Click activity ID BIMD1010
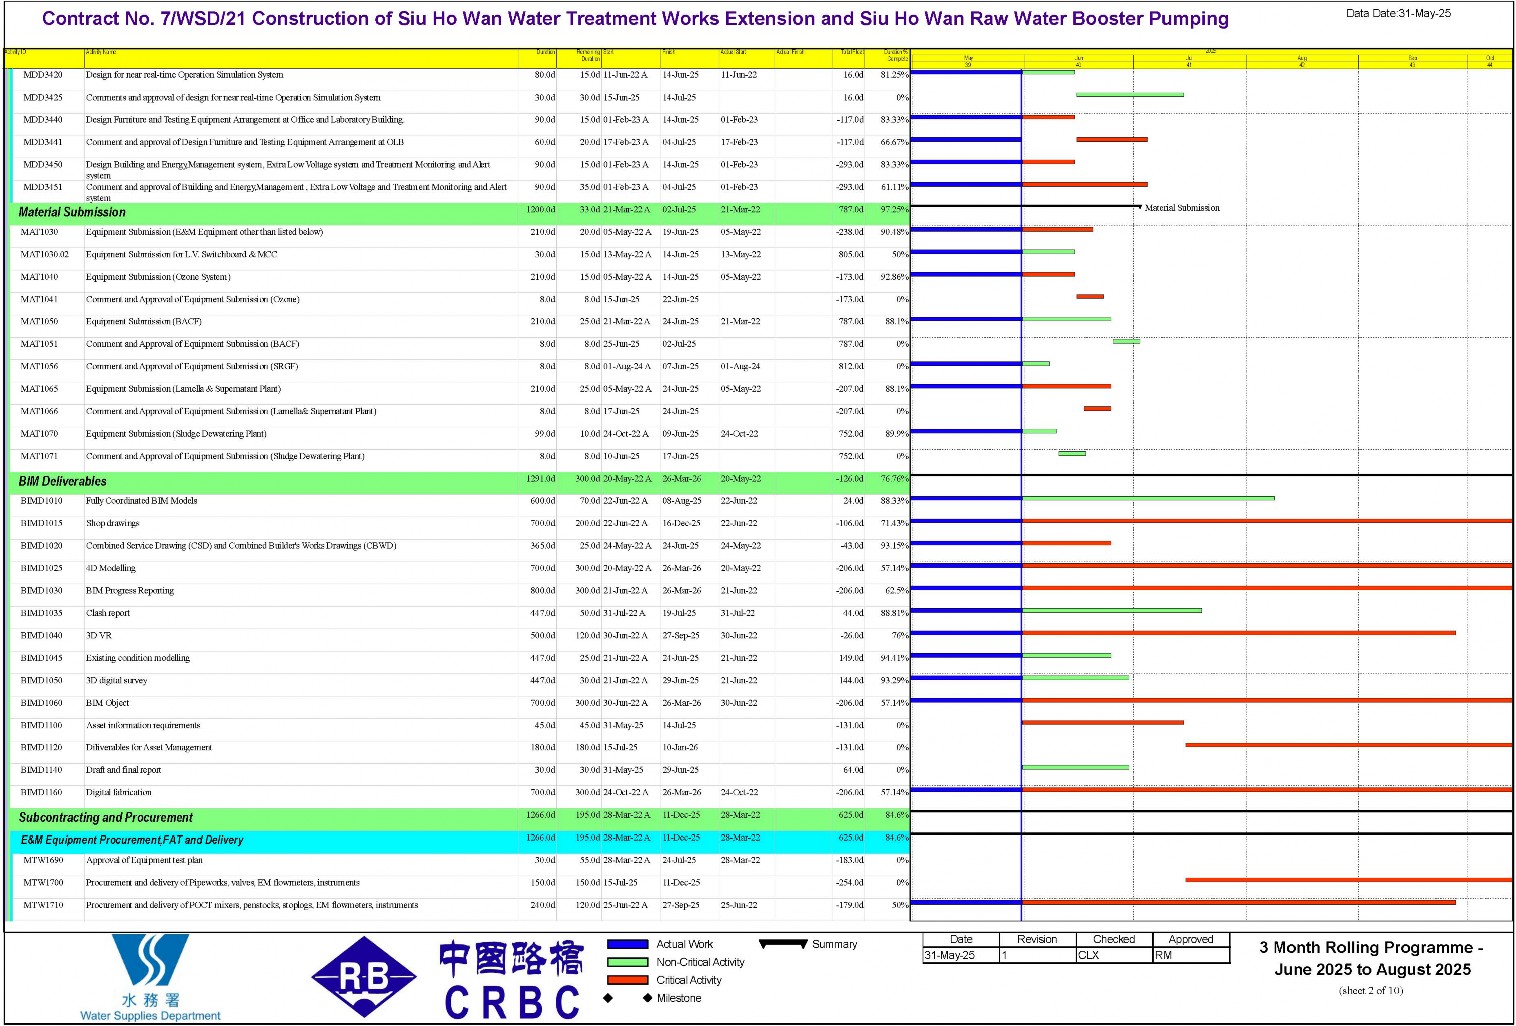The width and height of the screenshot is (1516, 1026). click(x=41, y=501)
